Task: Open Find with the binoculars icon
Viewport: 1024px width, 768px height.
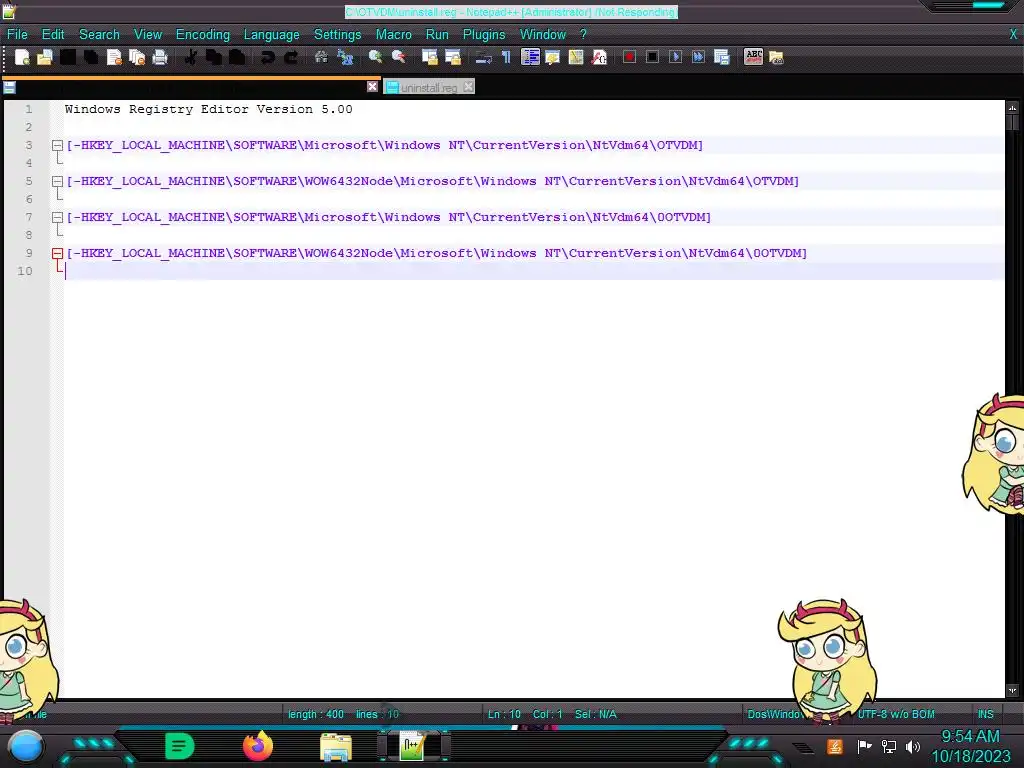Action: click(321, 57)
